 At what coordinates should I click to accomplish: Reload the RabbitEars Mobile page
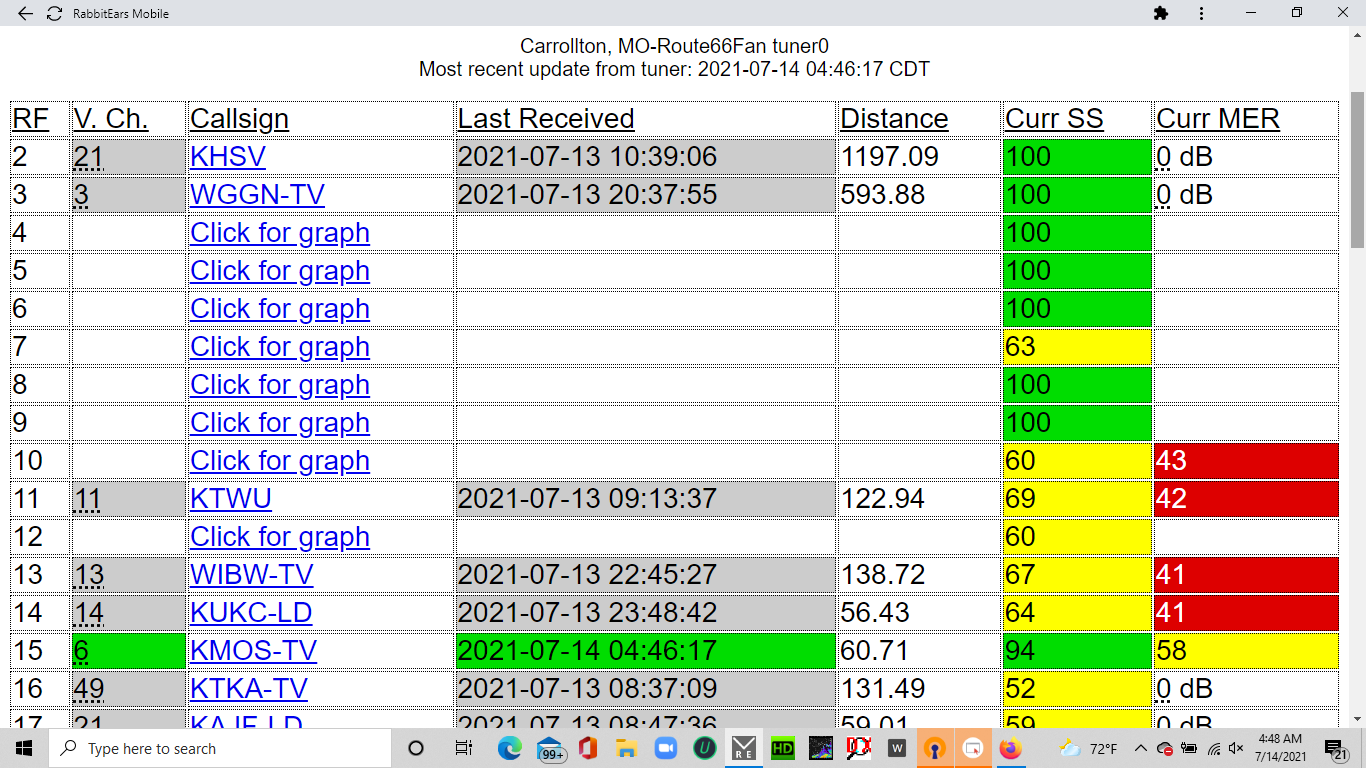(54, 13)
